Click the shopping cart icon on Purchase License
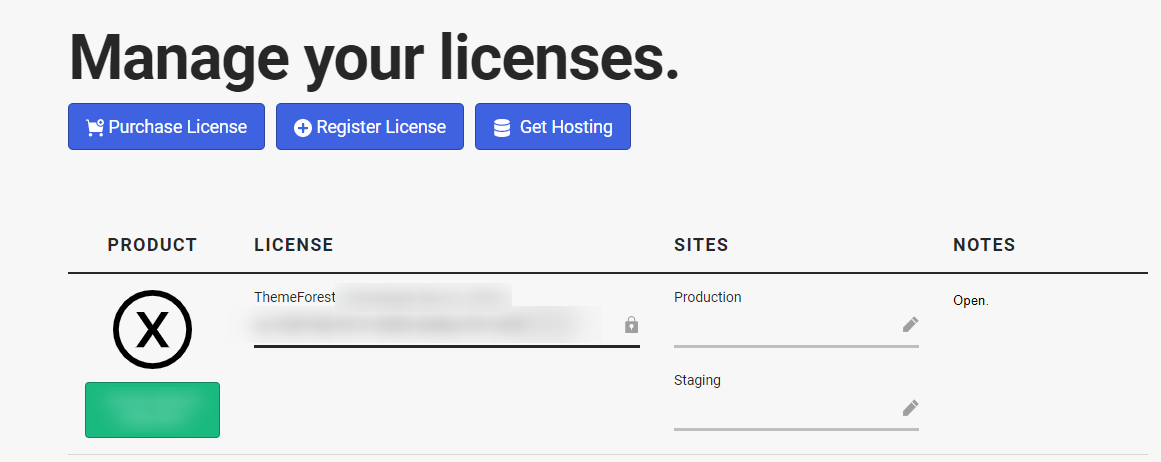This screenshot has width=1161, height=462. pyautogui.click(x=95, y=127)
